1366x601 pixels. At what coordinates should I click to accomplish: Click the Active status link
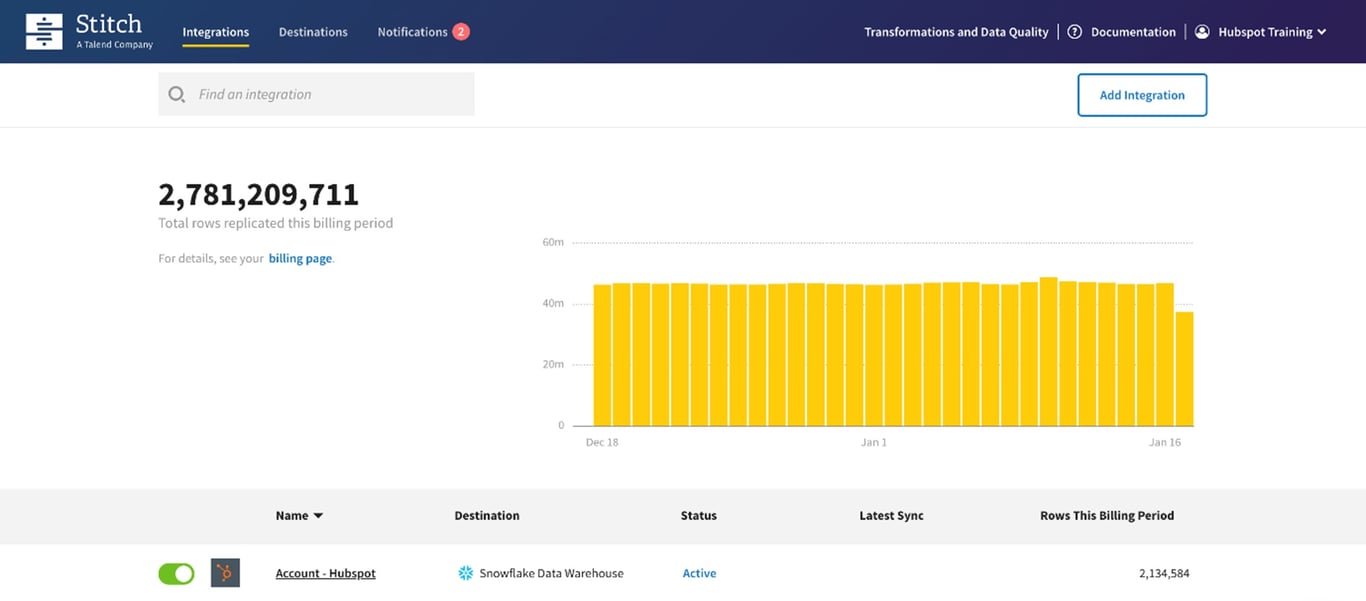[x=699, y=572]
